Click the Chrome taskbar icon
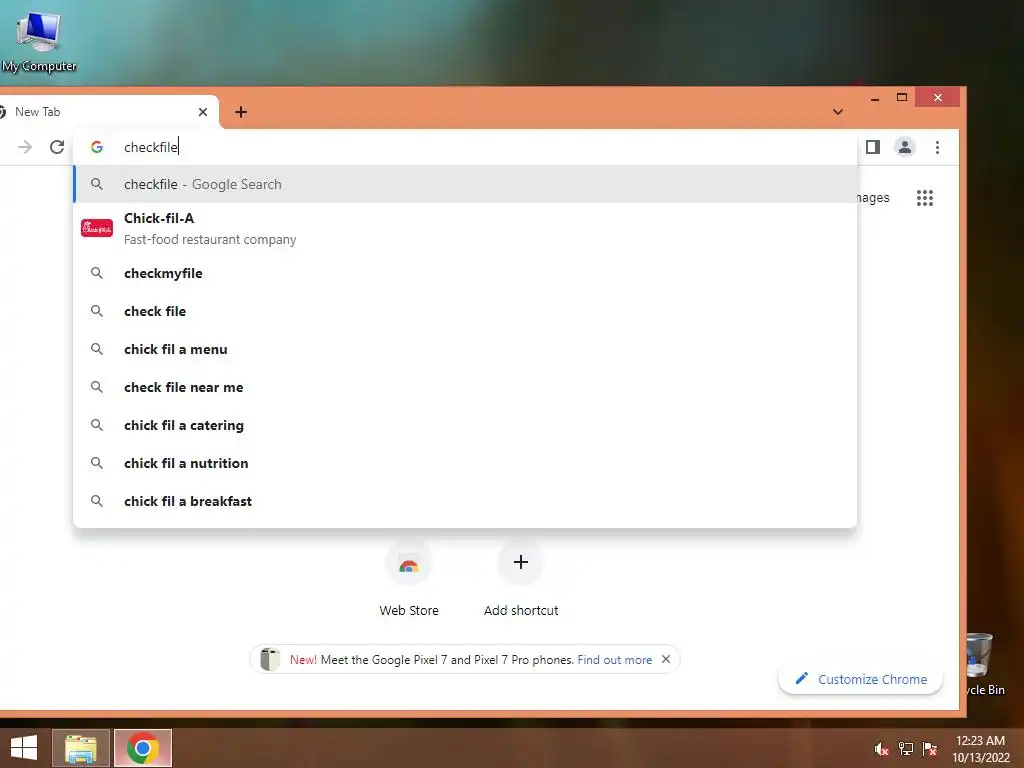Screen dimensions: 1024x768 [143, 748]
